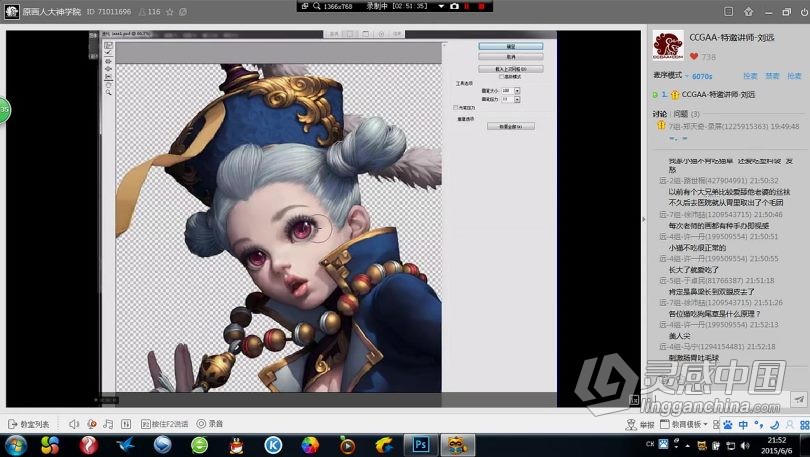Screen dimensions: 810x457
Task: Click the 取消 (Cancel) button in Liquify dialog
Action: point(510,57)
